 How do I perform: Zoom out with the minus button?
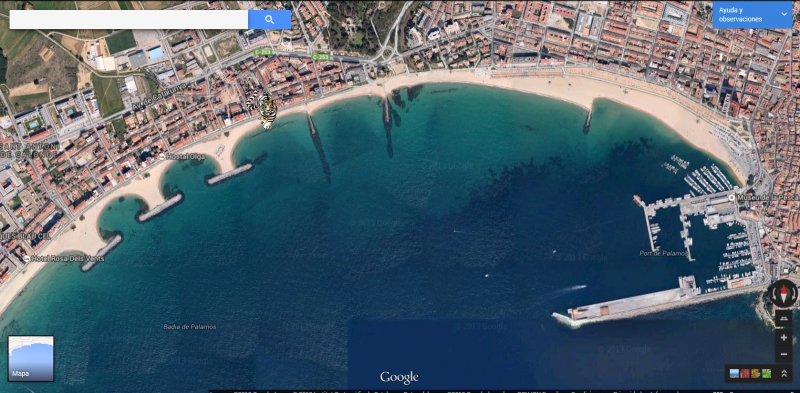click(x=784, y=354)
